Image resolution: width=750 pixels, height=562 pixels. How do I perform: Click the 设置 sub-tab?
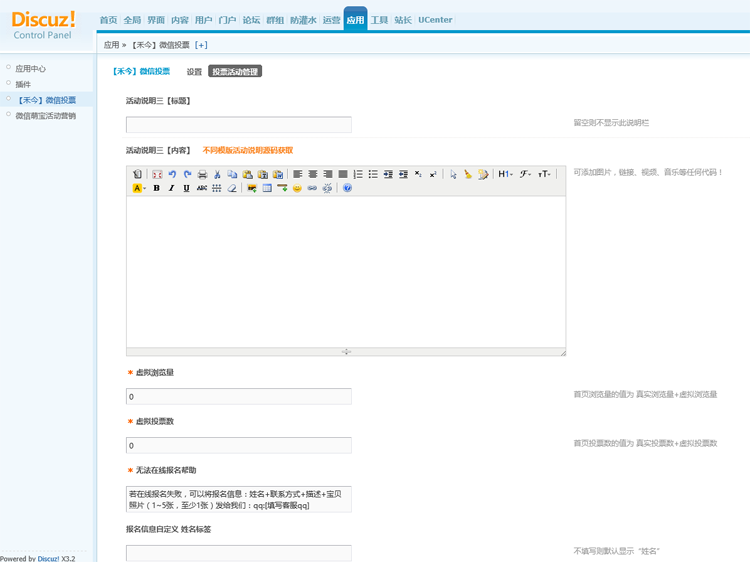coord(194,72)
